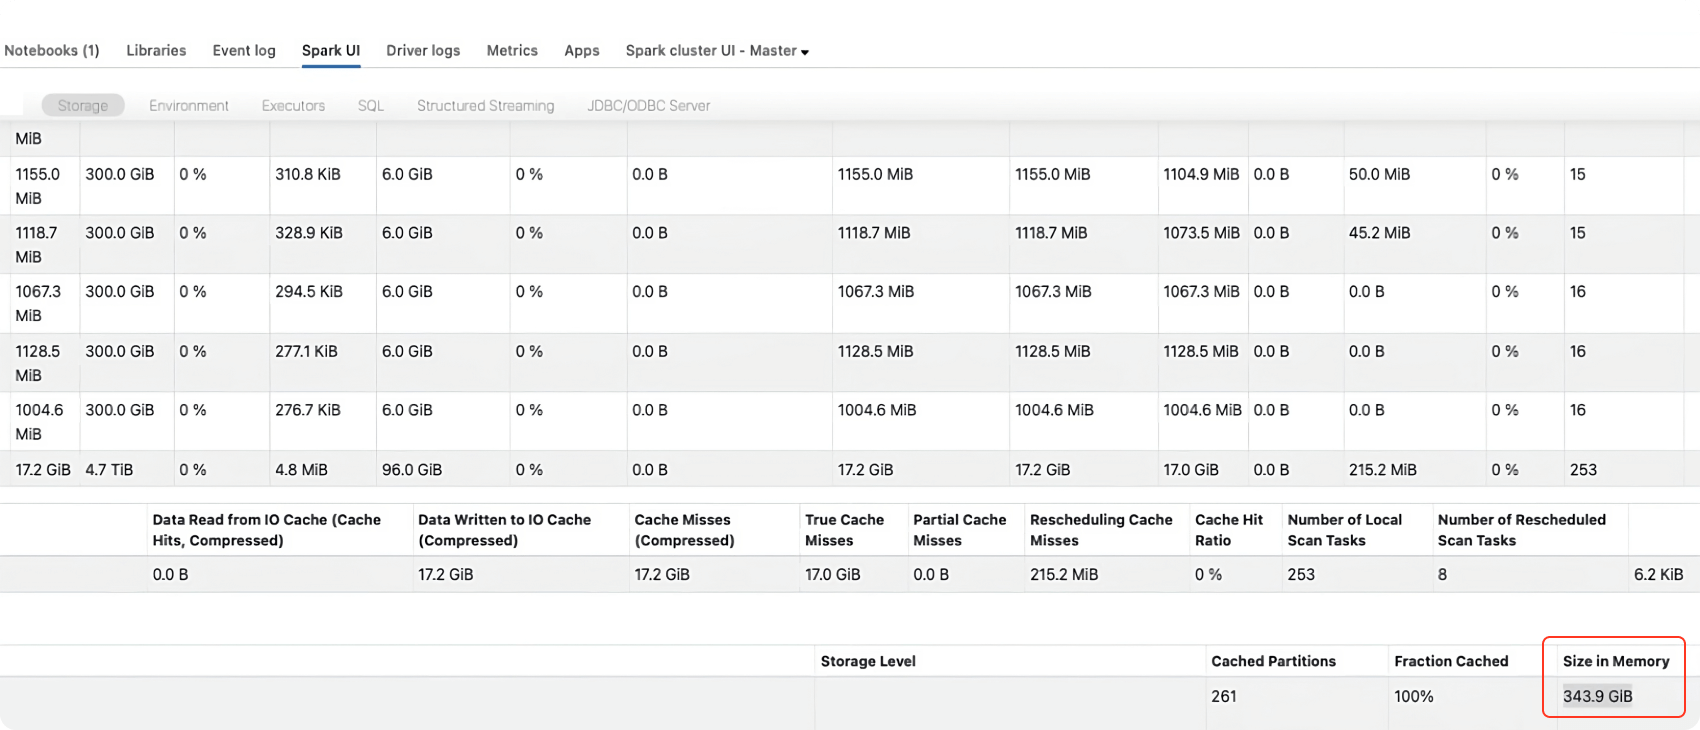Select the highlighted 343.9 GiB value
Image resolution: width=1700 pixels, height=730 pixels.
(x=1597, y=696)
